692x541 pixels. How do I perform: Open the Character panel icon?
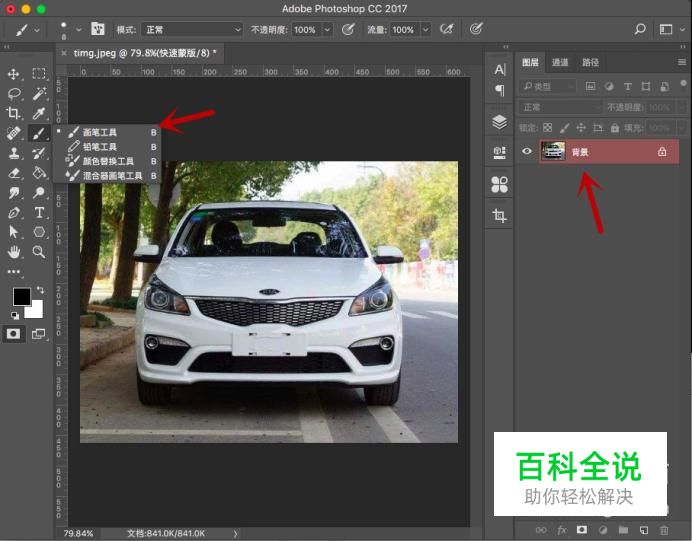pyautogui.click(x=500, y=69)
